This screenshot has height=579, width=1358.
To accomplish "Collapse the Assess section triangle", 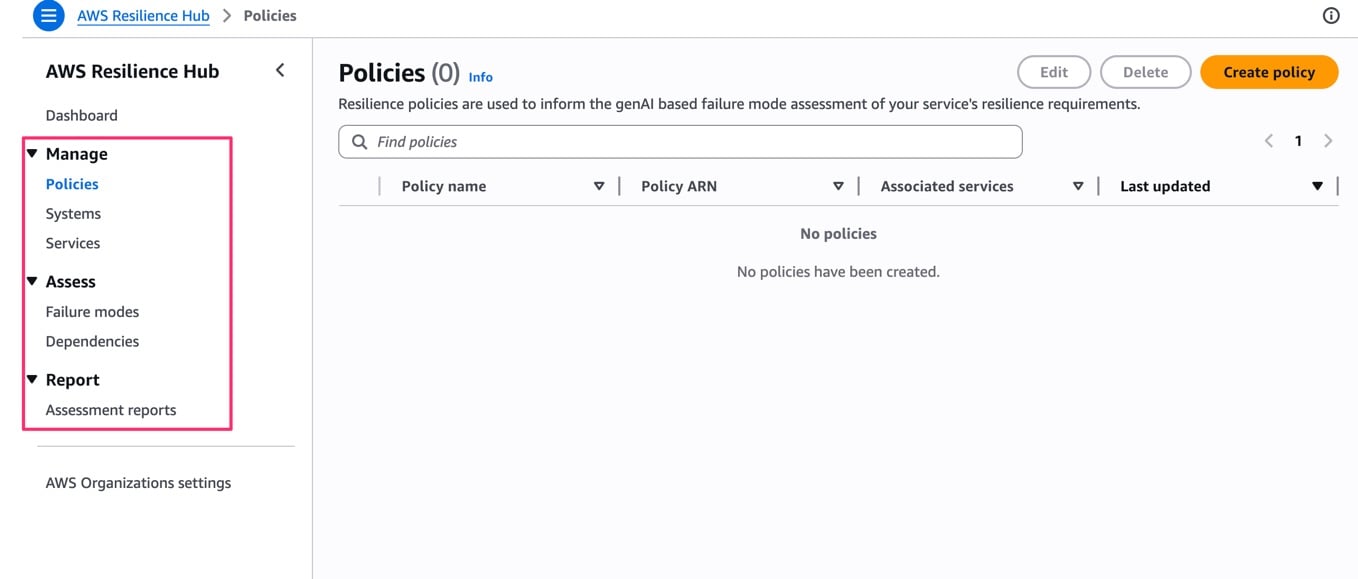I will (32, 282).
